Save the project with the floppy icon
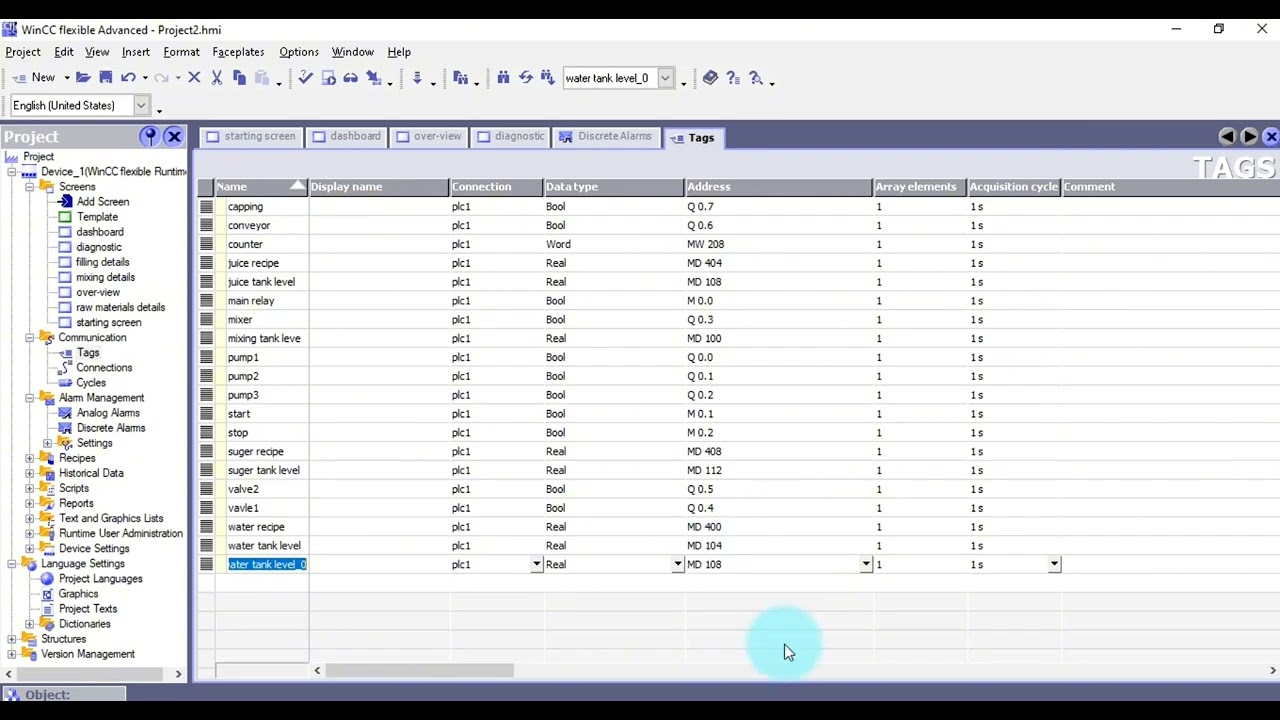Image resolution: width=1280 pixels, height=720 pixels. coord(105,77)
